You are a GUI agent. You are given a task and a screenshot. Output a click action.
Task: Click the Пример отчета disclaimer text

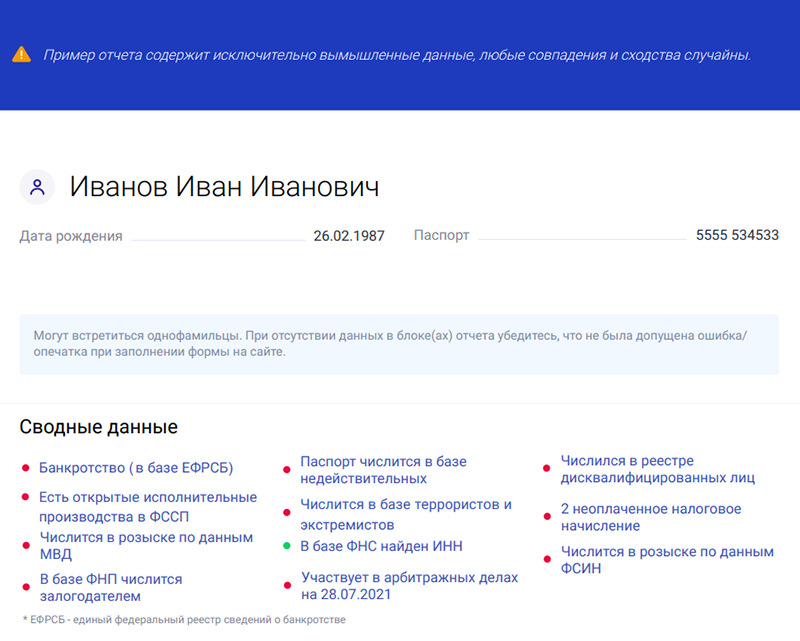point(397,55)
